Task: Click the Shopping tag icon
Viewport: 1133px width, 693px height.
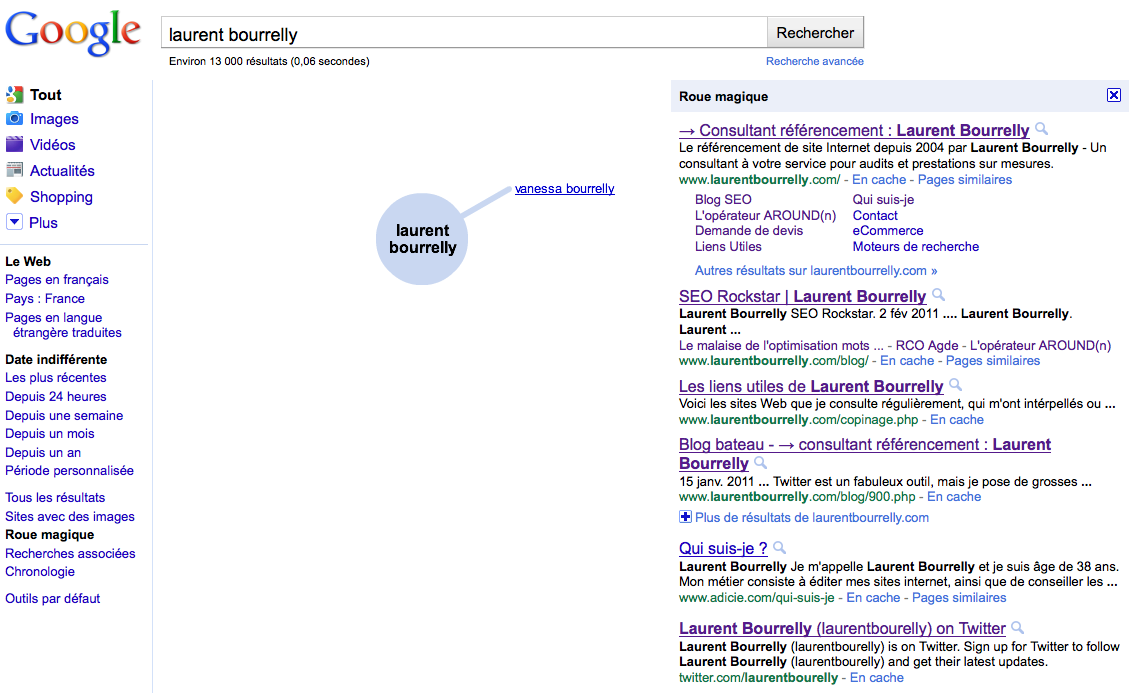Action: 14,196
